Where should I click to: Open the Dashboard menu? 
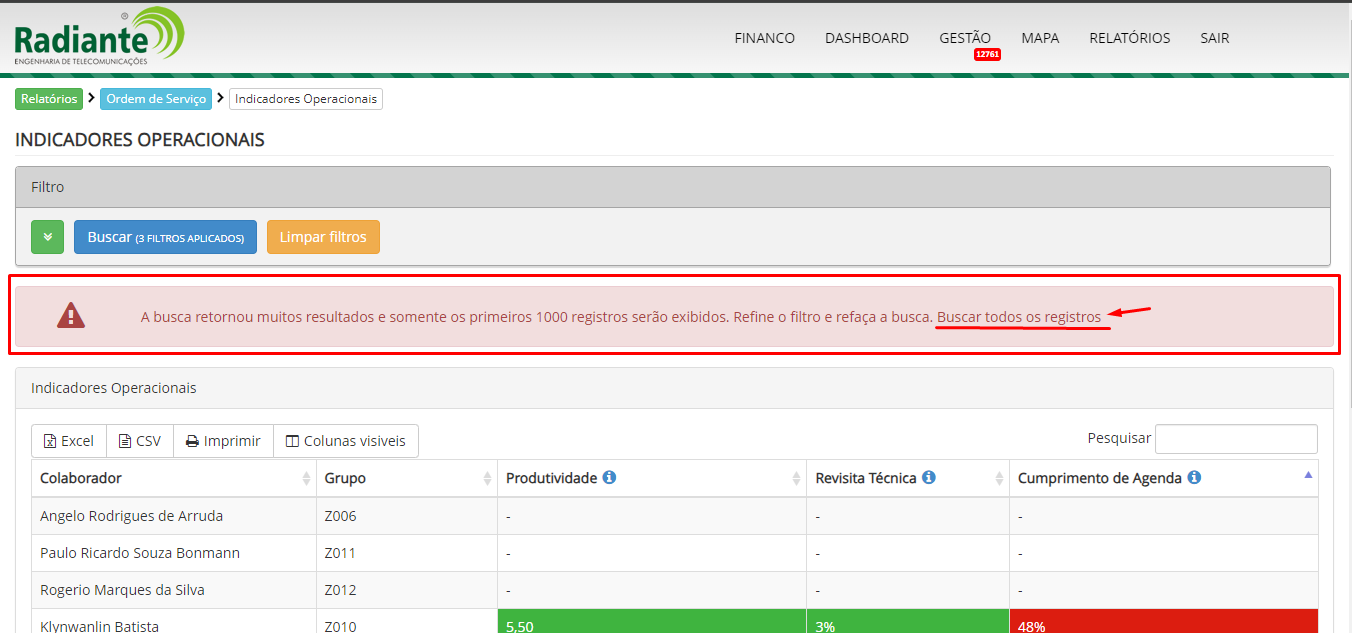866,38
